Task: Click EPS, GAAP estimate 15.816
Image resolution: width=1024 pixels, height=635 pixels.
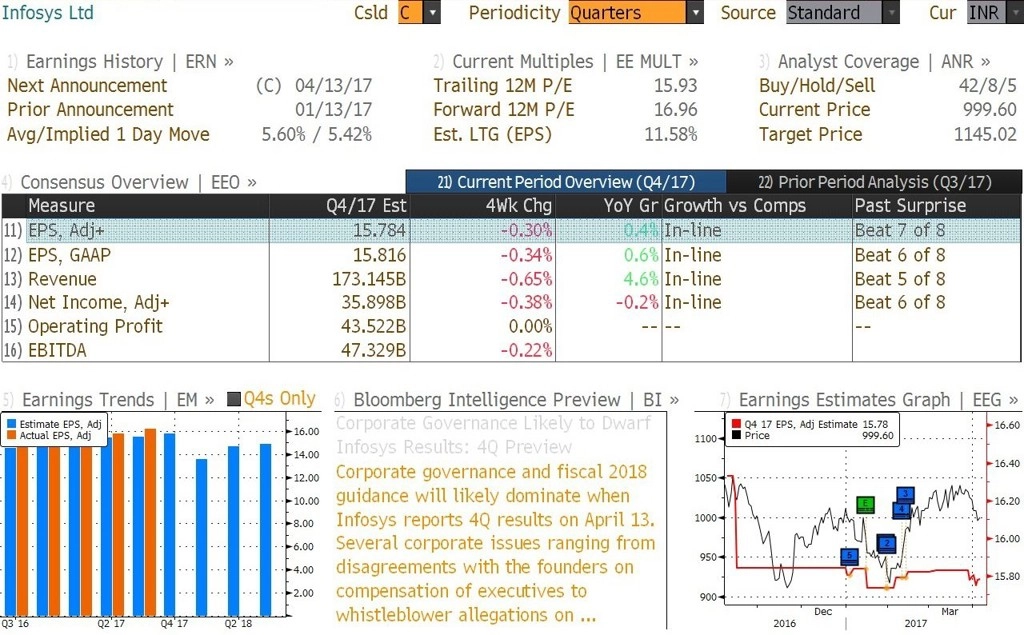Action: pyautogui.click(x=379, y=255)
